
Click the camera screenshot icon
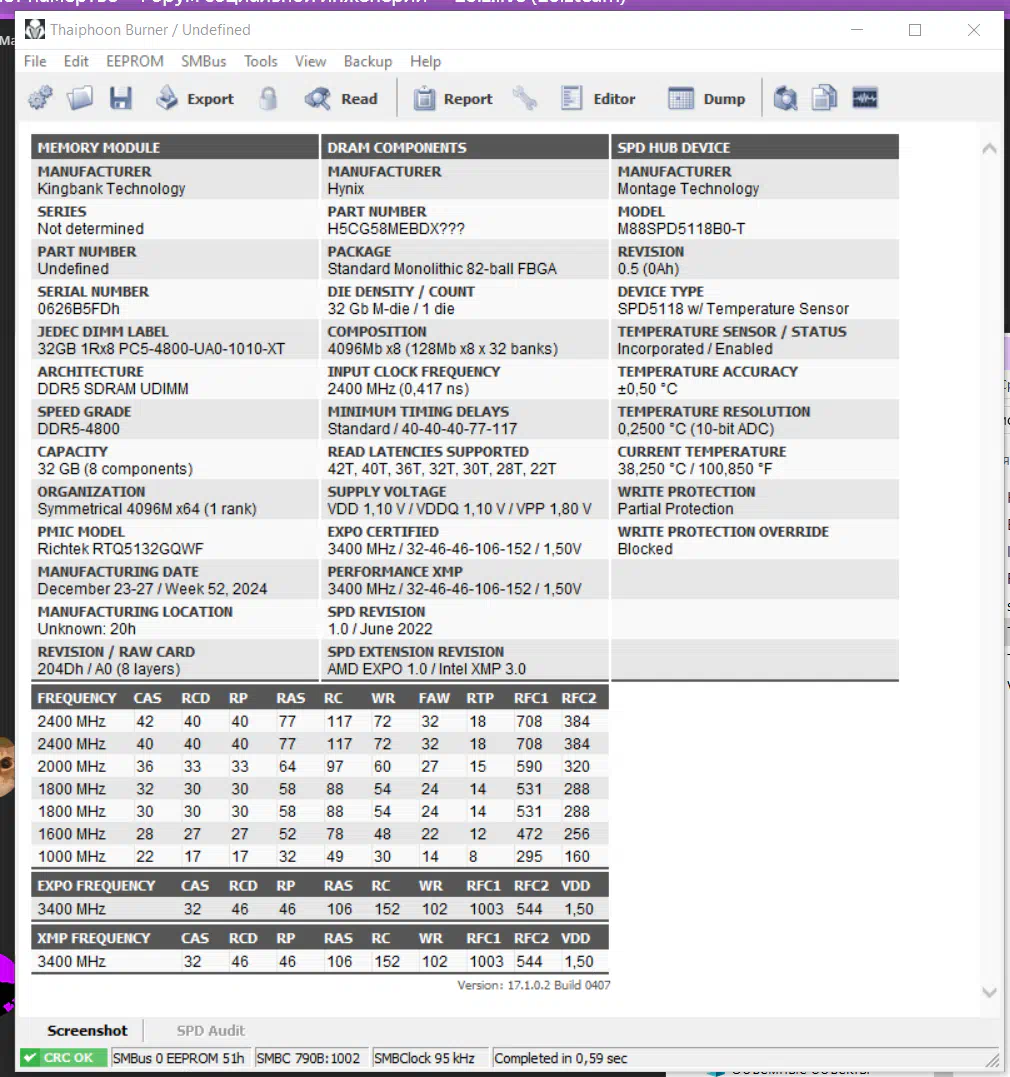pyautogui.click(x=785, y=98)
